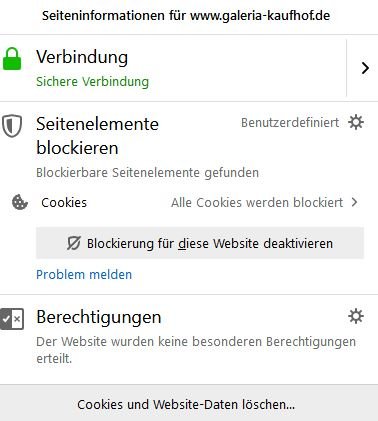This screenshot has height=421, width=378.
Task: Click the 'Sichere Verbindung' status text
Action: point(92,82)
